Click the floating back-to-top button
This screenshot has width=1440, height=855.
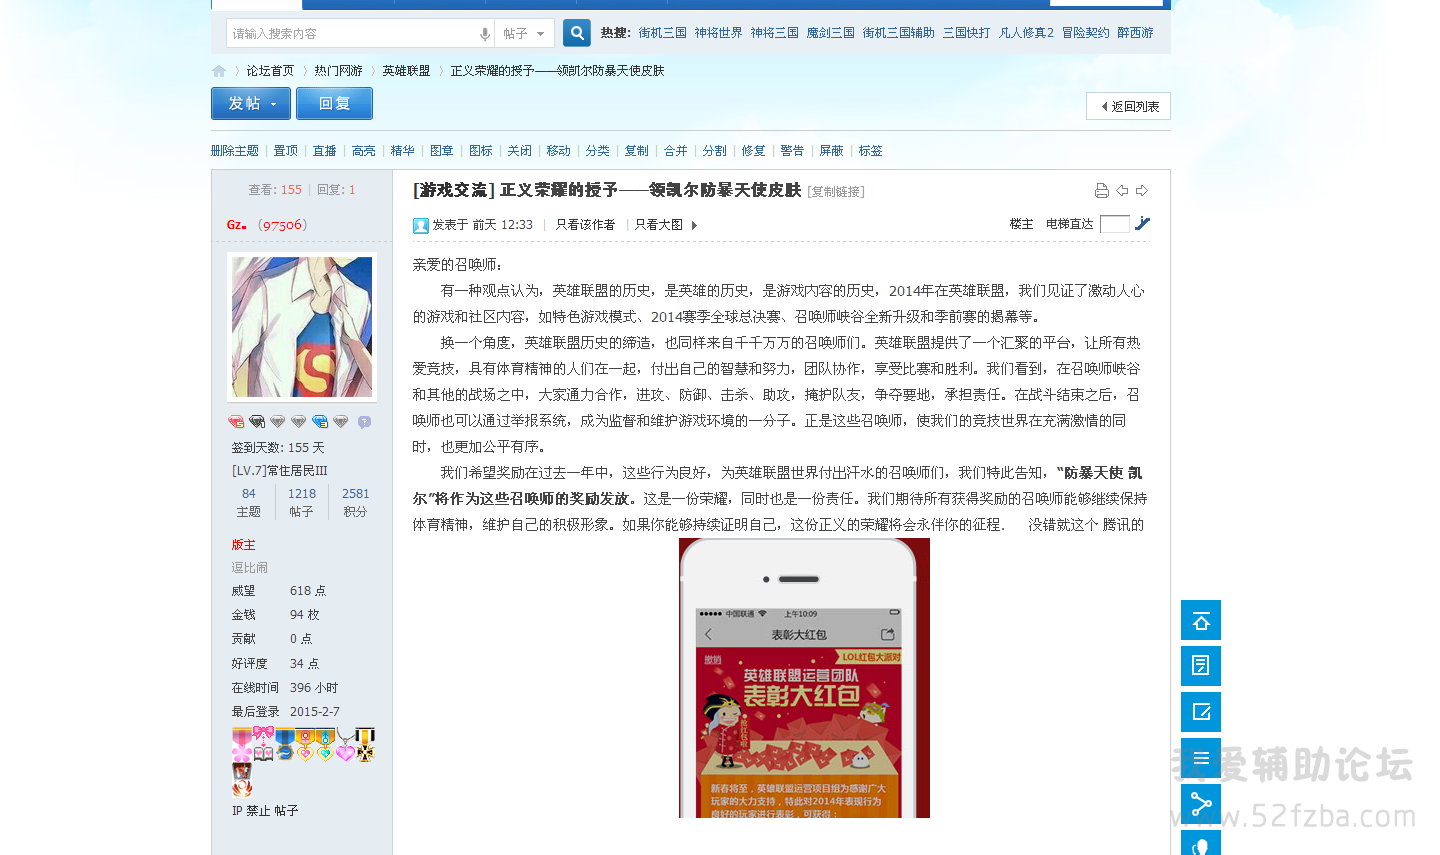(x=1201, y=620)
